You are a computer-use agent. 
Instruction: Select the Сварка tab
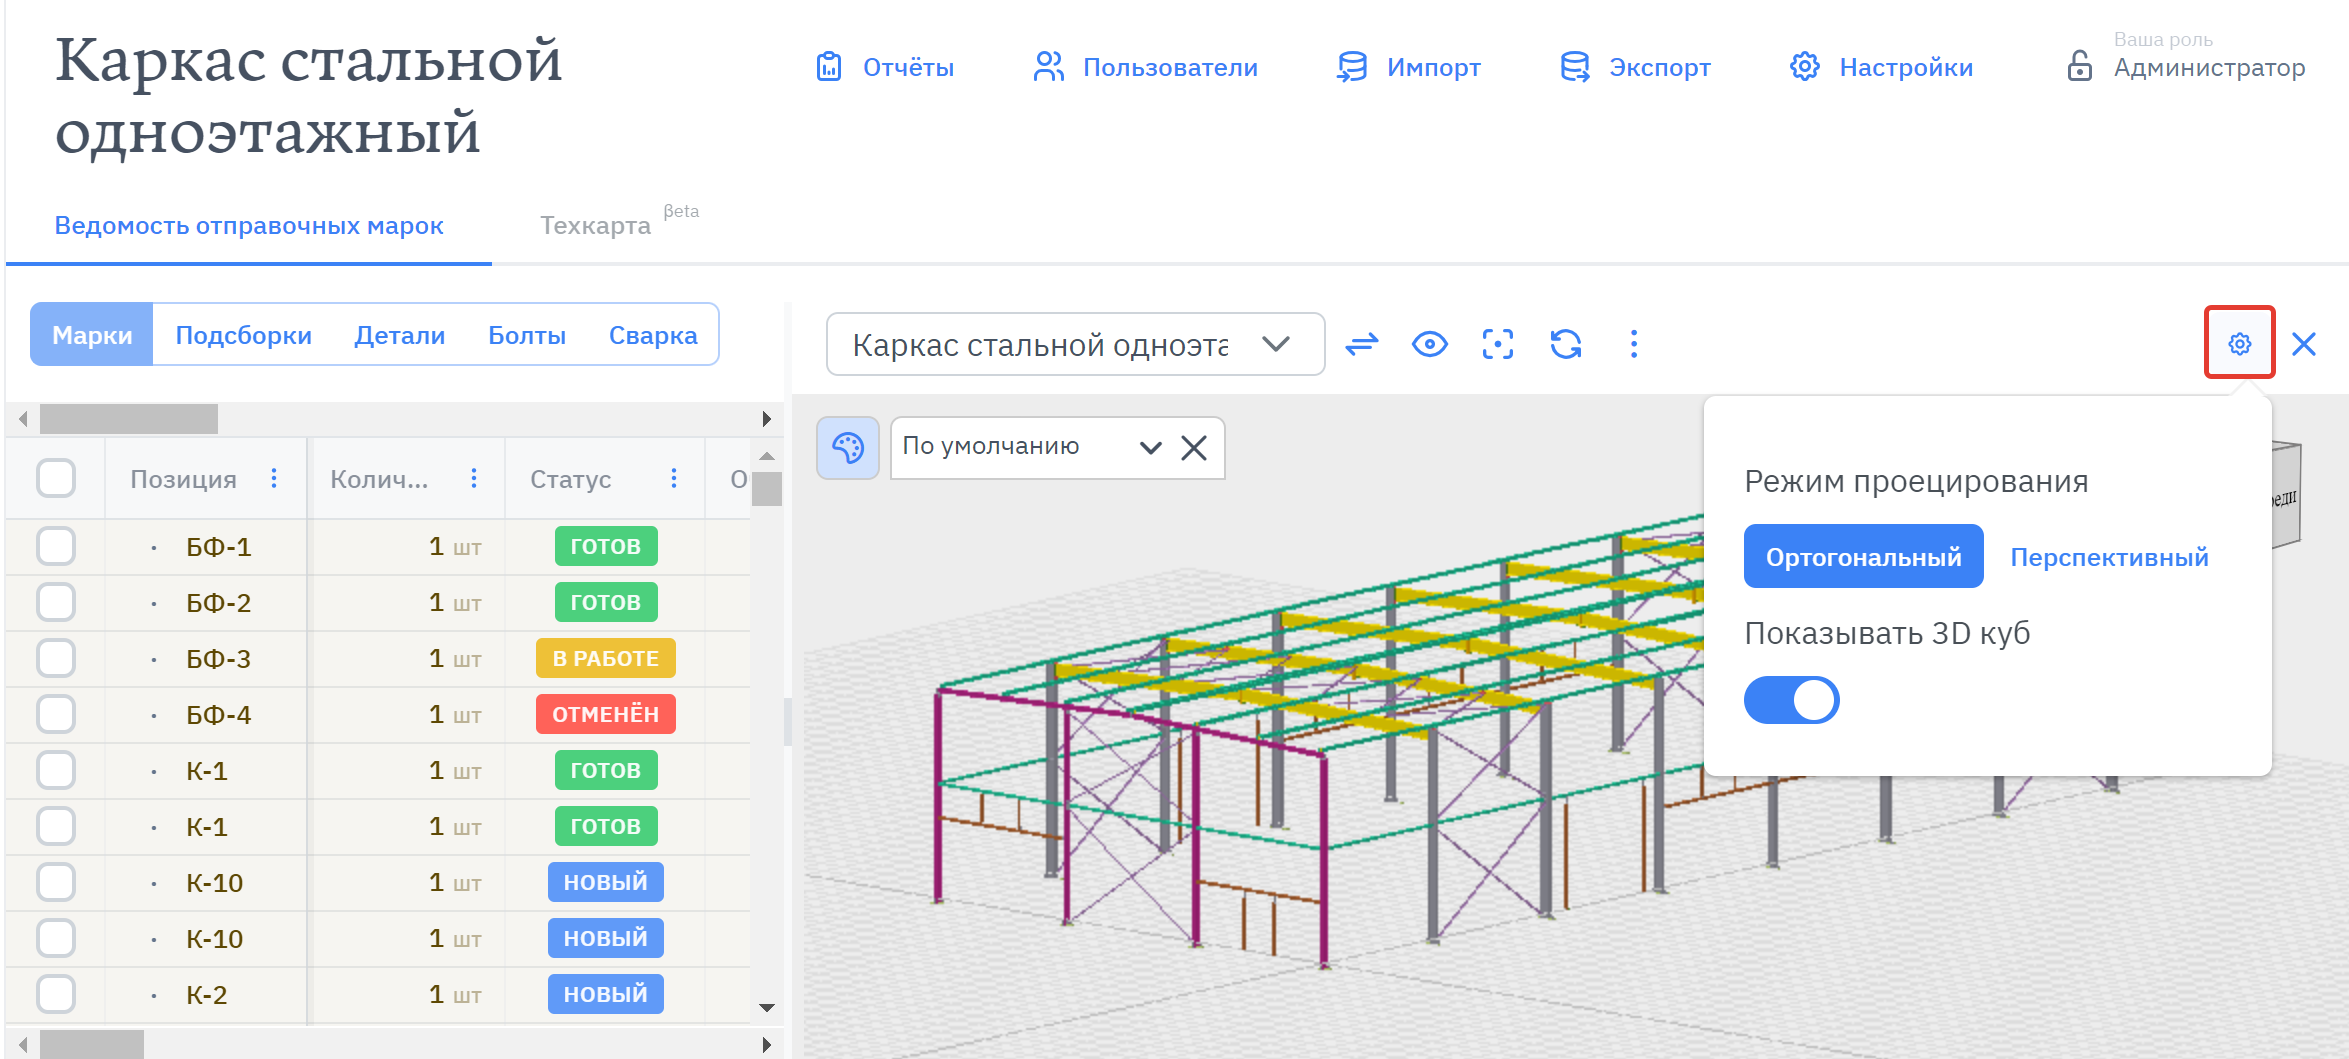point(653,335)
